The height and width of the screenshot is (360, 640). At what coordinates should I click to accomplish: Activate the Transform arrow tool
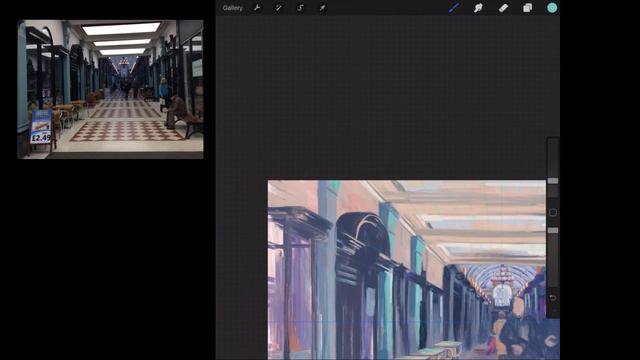tap(322, 8)
